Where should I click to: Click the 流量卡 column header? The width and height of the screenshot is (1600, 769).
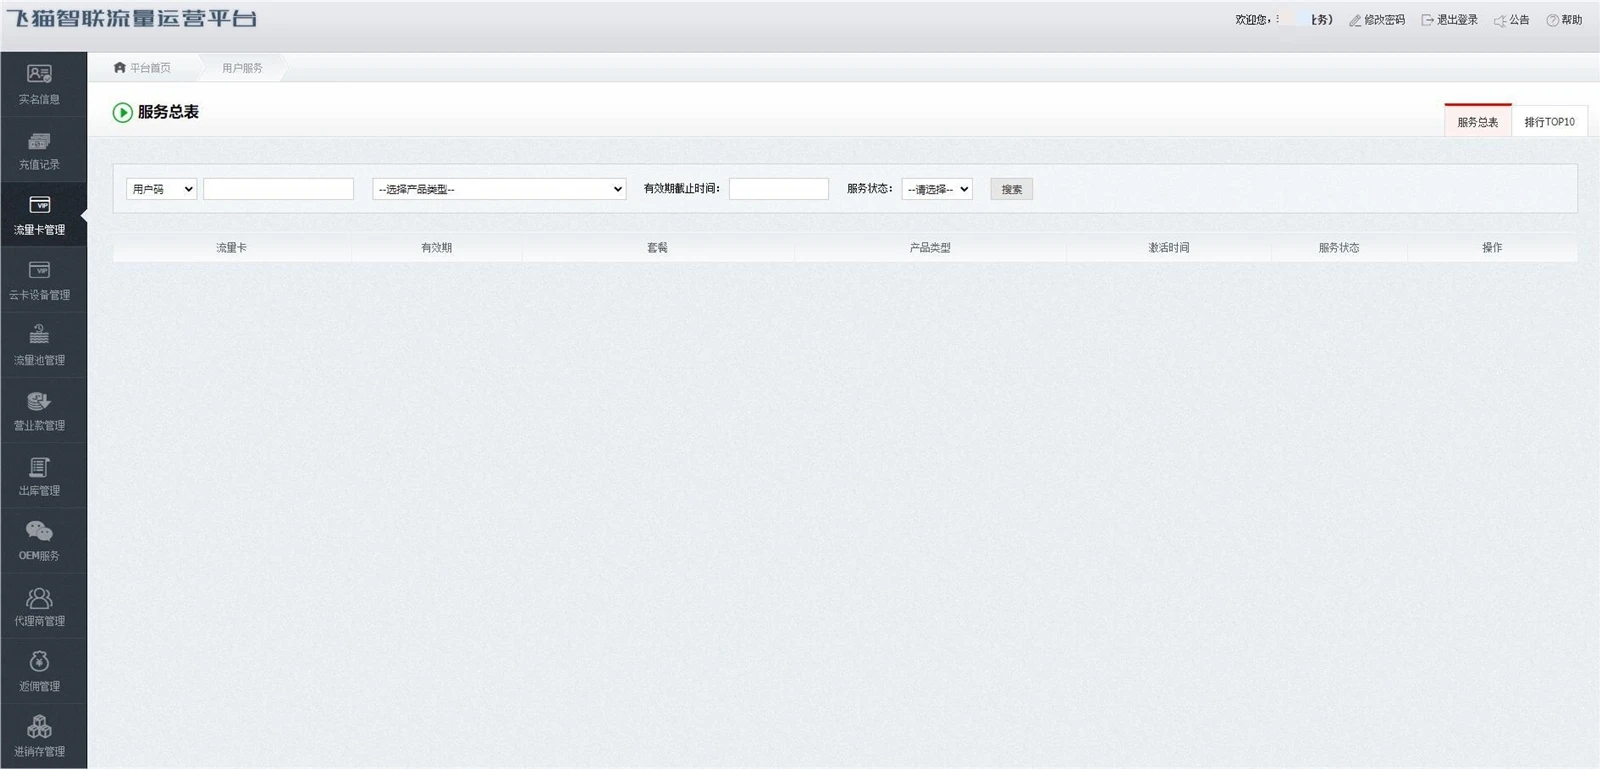coord(231,248)
